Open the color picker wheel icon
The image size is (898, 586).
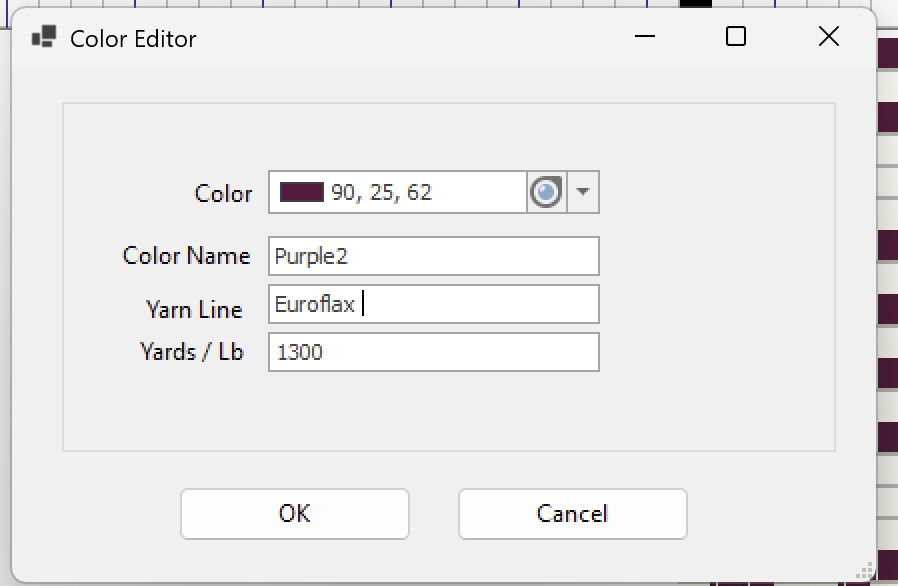tap(545, 192)
